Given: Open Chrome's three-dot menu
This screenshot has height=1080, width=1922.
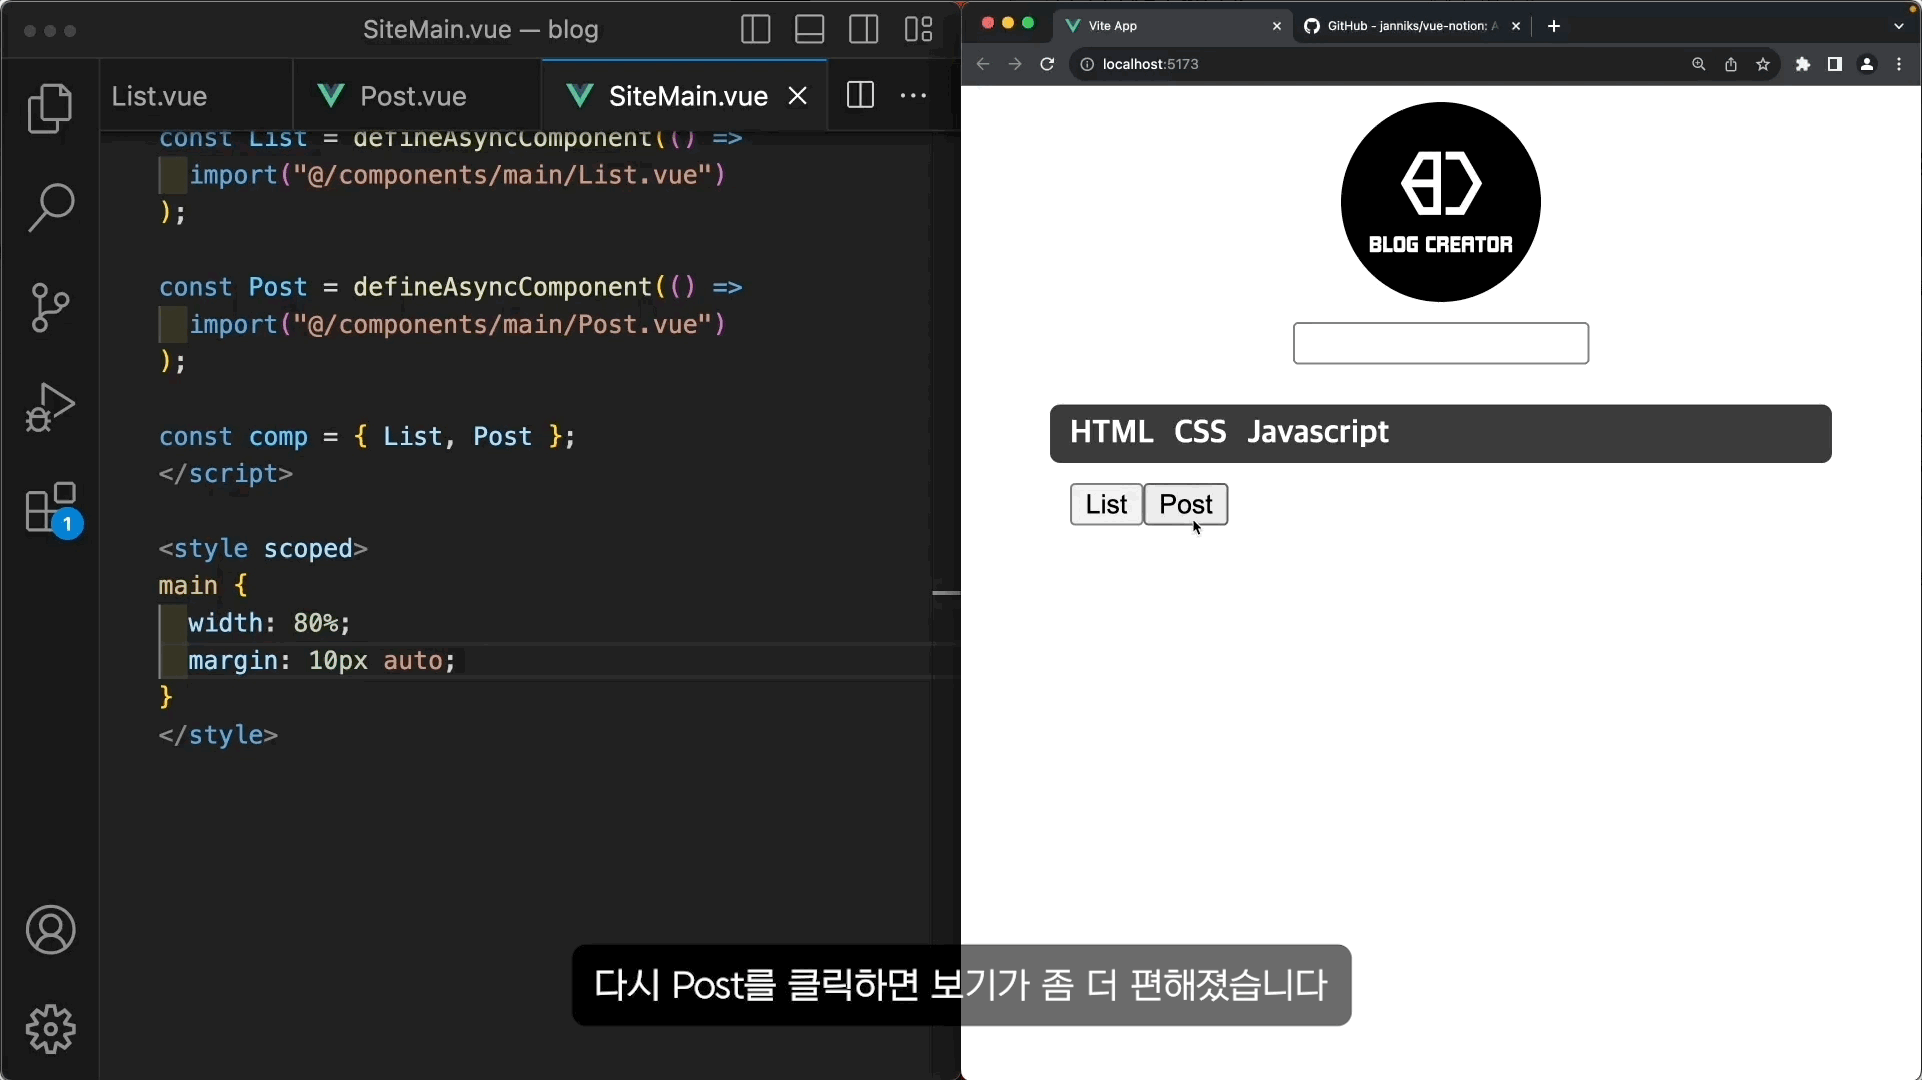Looking at the screenshot, I should coord(1899,64).
